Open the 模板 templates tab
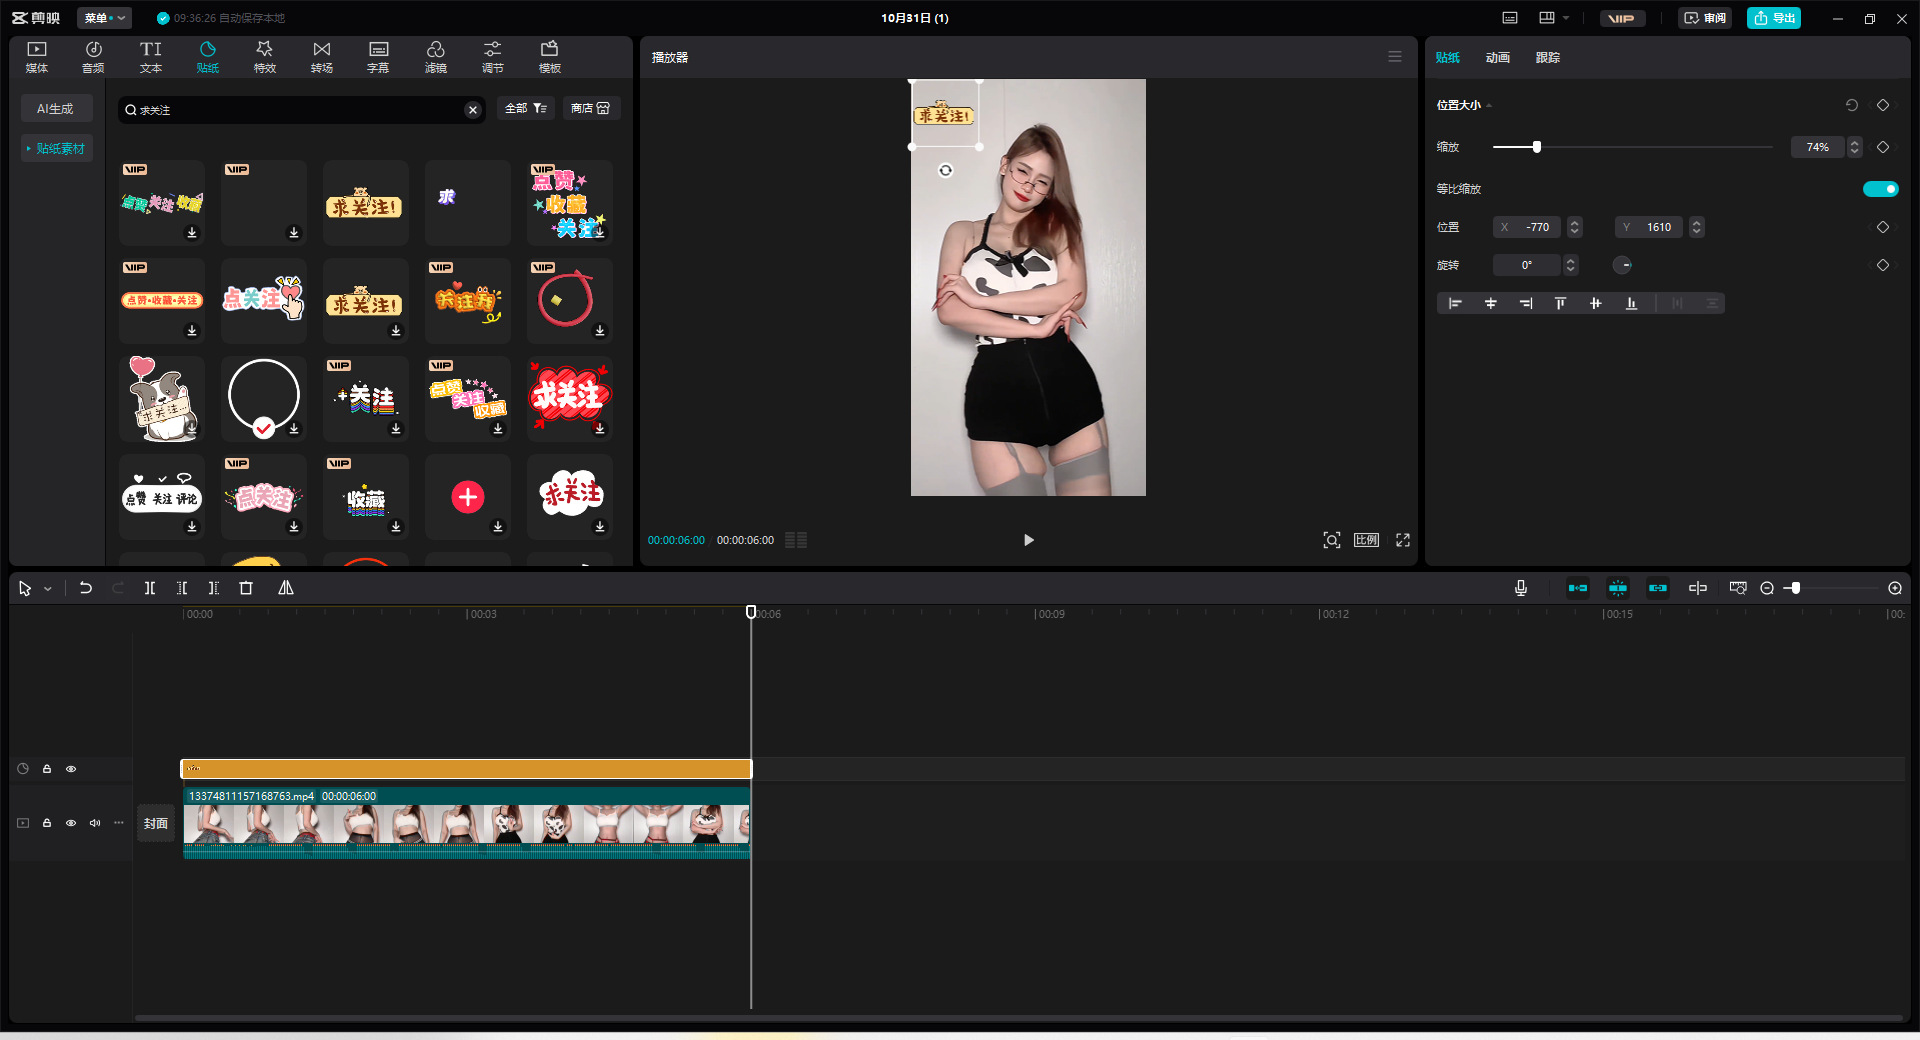The image size is (1920, 1040). pyautogui.click(x=549, y=57)
